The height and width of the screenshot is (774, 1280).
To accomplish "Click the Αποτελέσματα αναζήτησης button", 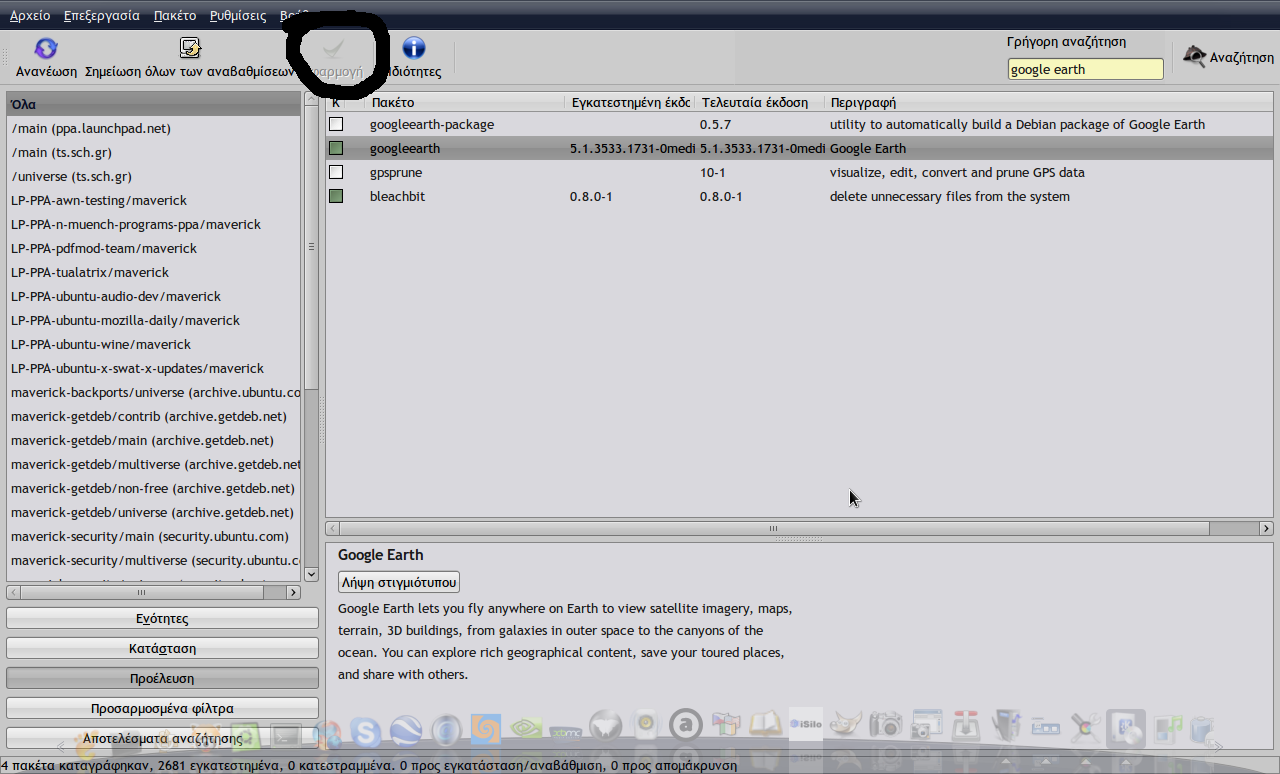I will click(162, 738).
